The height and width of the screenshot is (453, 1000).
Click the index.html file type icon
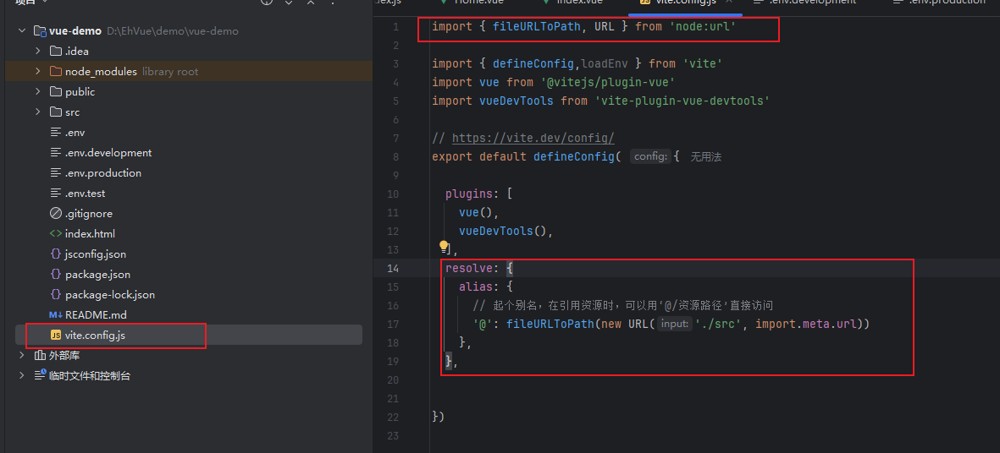click(x=55, y=234)
